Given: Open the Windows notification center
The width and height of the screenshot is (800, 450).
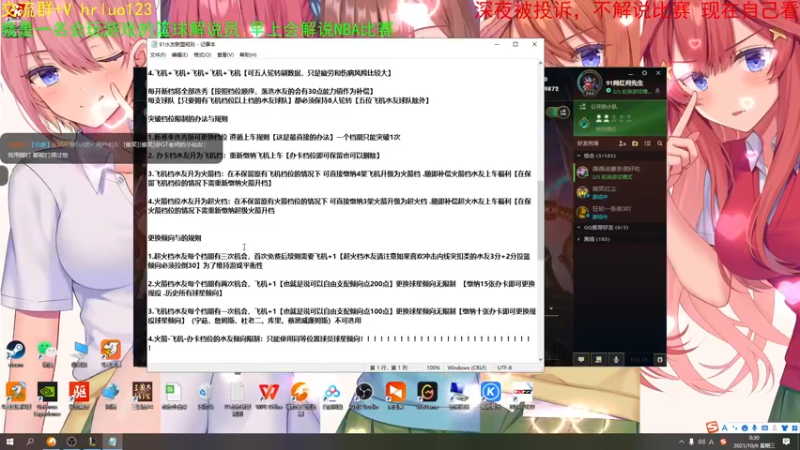Looking at the screenshot, I should click(x=787, y=442).
